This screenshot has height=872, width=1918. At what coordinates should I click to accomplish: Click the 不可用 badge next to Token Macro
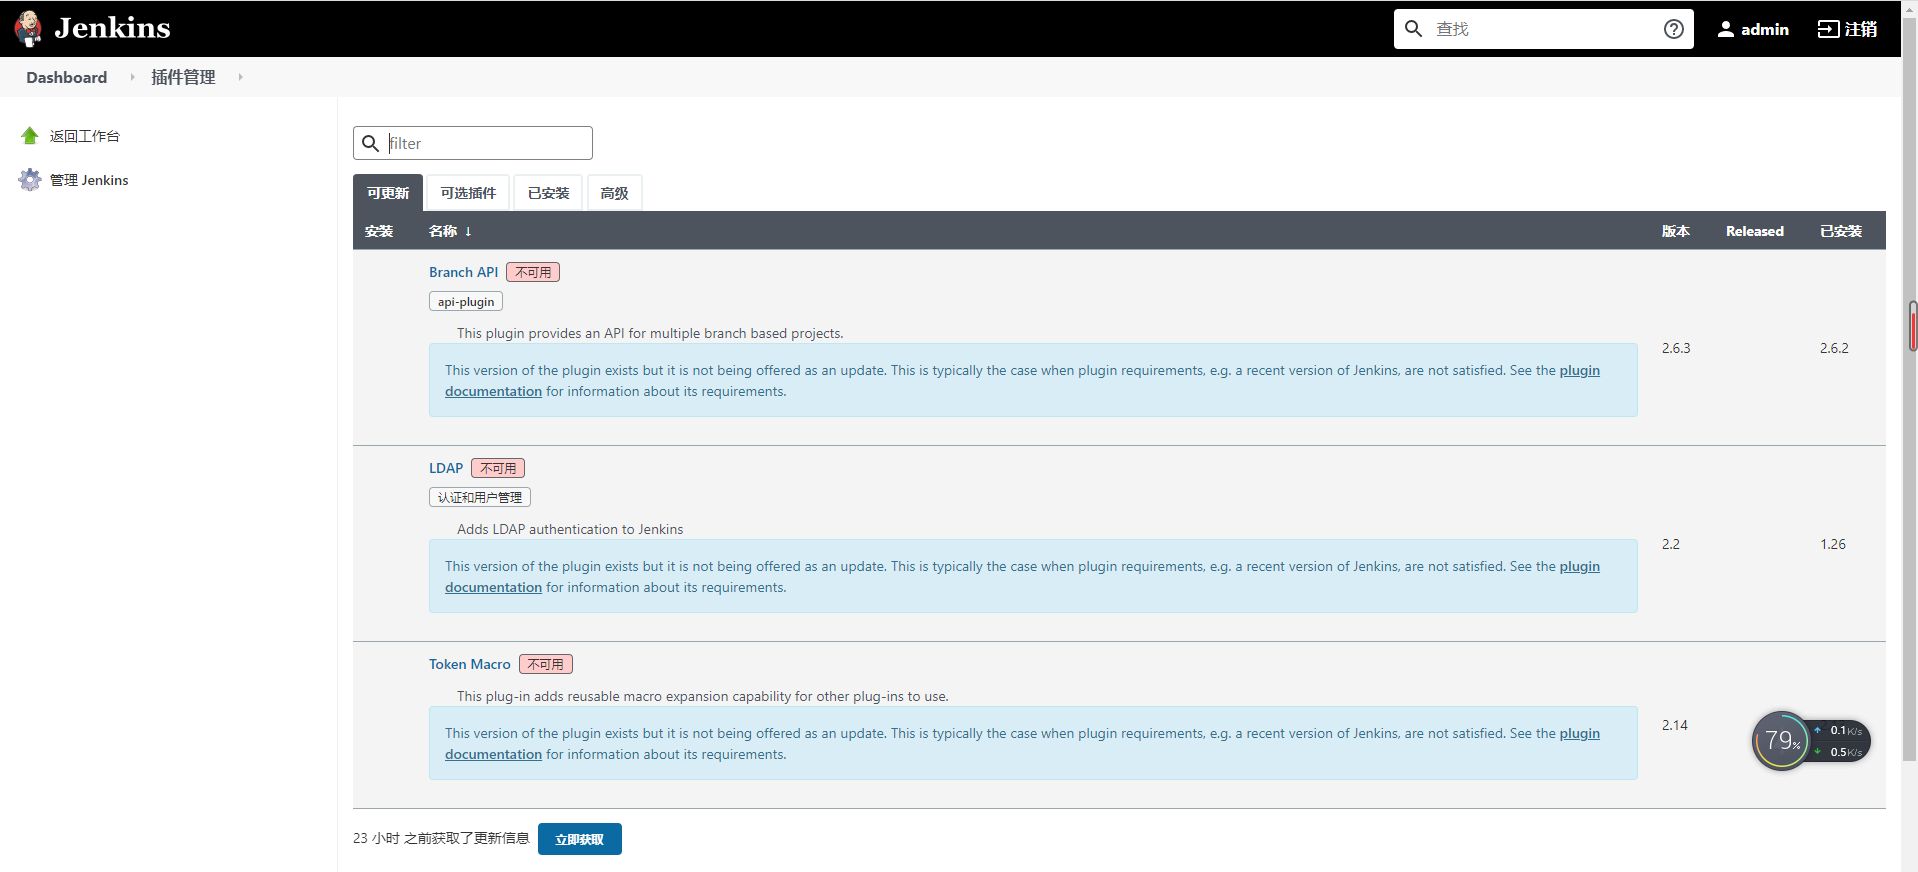click(x=546, y=664)
